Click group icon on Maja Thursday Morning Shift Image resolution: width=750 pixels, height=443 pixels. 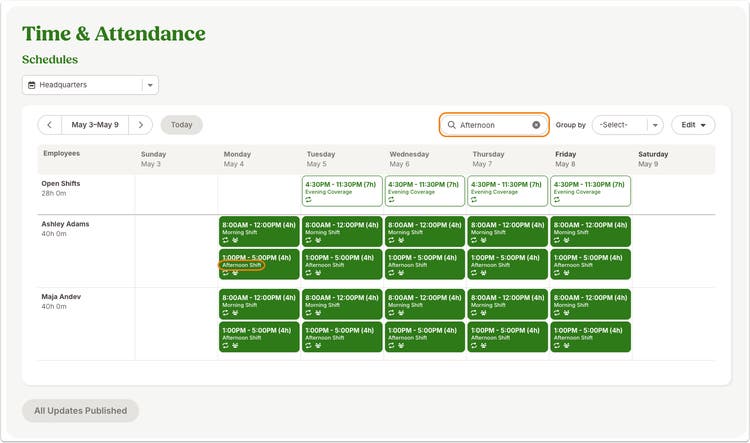pyautogui.click(x=484, y=313)
